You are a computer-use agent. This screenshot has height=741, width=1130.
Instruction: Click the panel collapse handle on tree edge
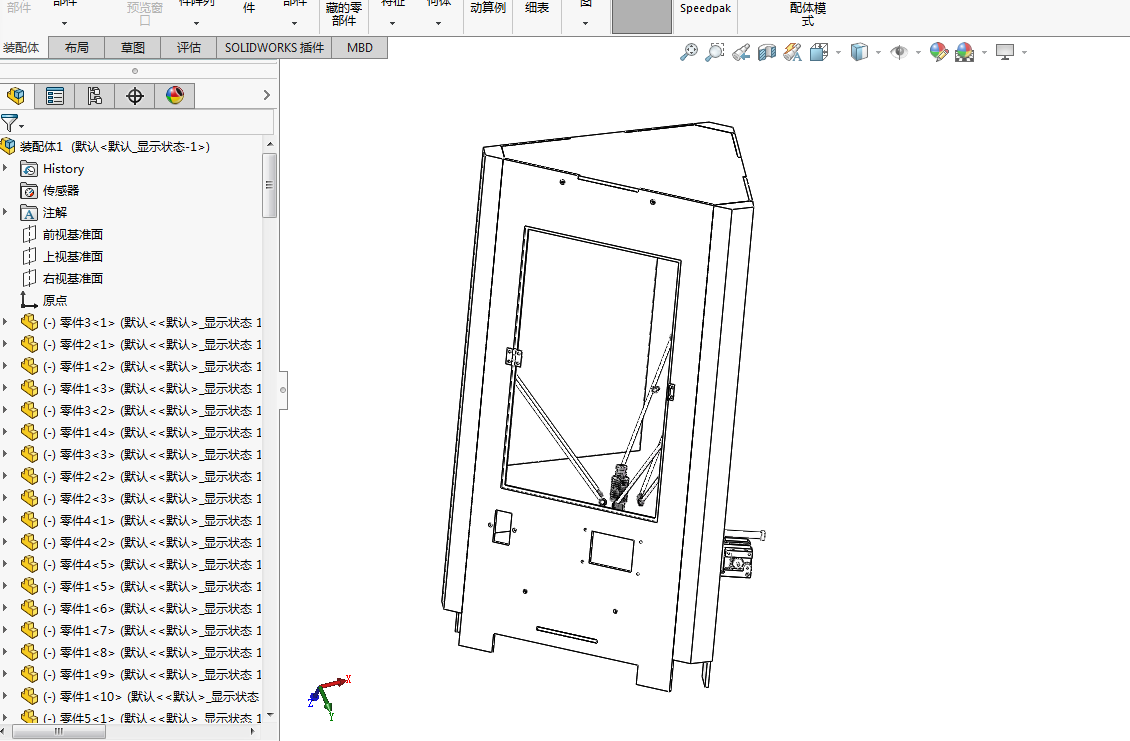coord(283,390)
